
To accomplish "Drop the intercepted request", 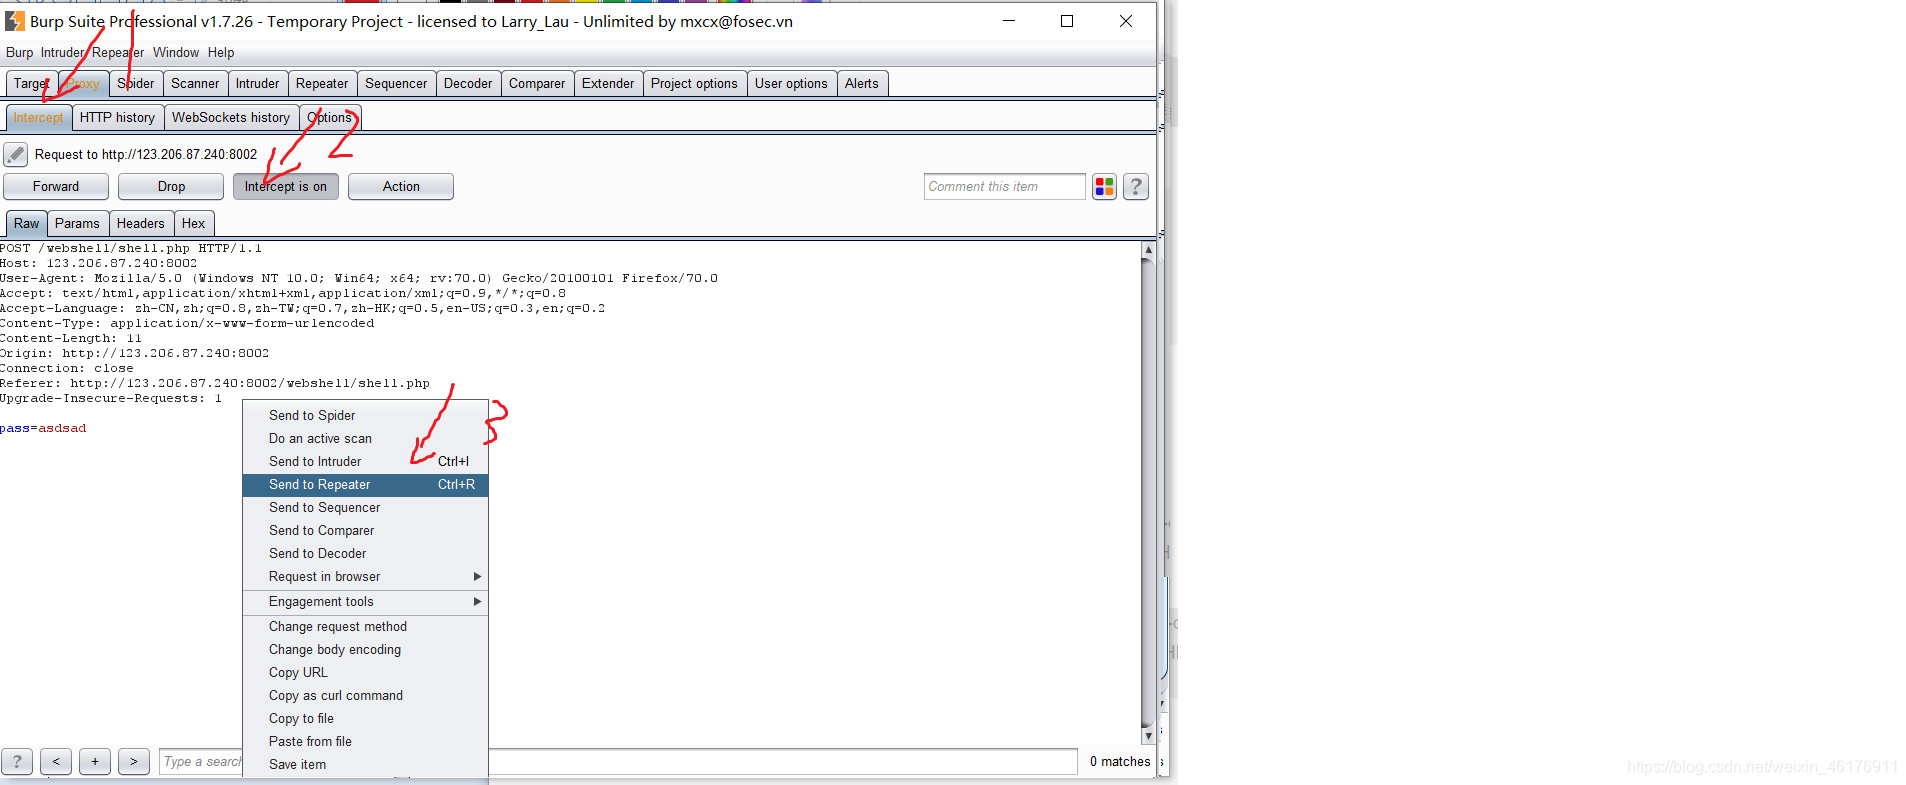I will (x=171, y=187).
